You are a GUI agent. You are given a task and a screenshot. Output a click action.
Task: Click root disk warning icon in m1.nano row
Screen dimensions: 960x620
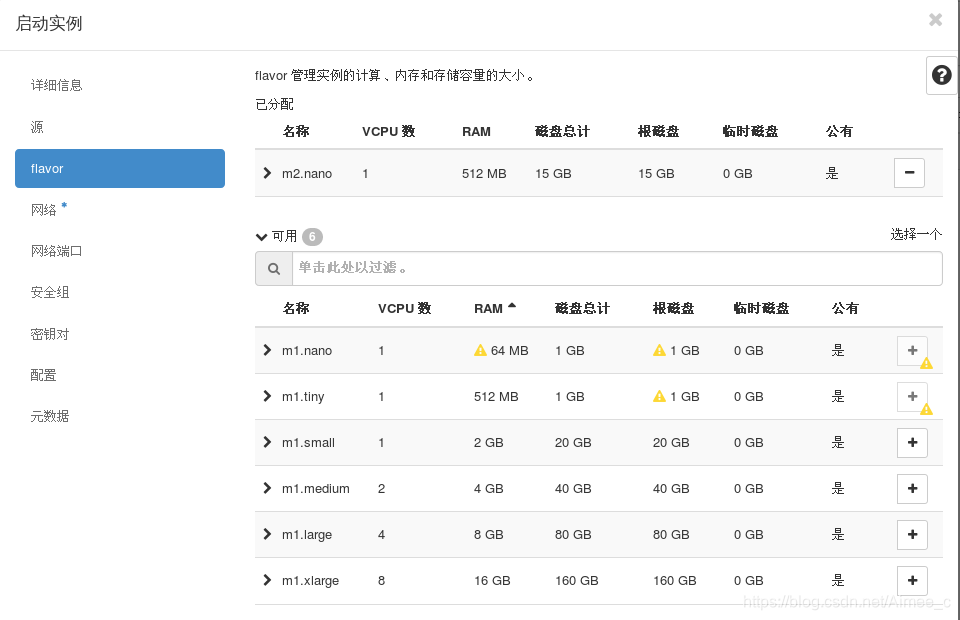659,350
